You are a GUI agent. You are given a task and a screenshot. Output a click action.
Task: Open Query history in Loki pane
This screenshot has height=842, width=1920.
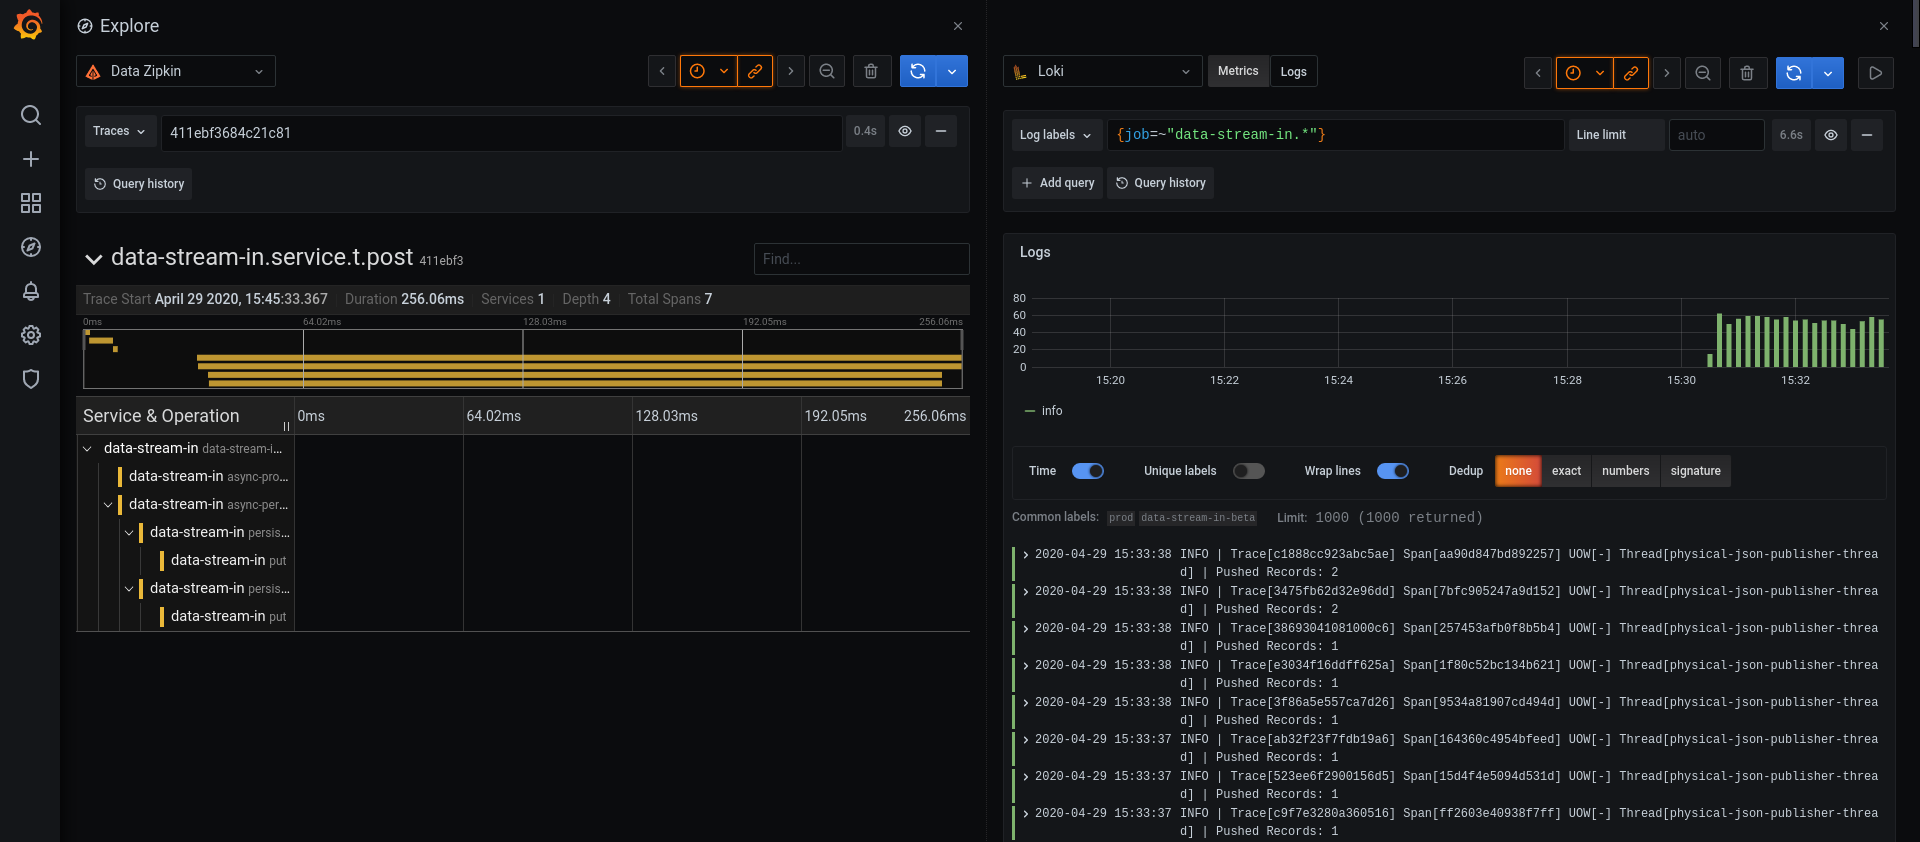(x=1161, y=183)
